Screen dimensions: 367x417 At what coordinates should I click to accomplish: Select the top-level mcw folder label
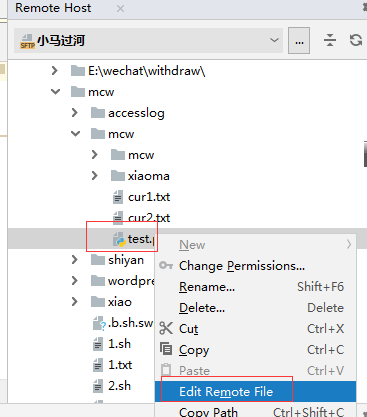(x=101, y=92)
